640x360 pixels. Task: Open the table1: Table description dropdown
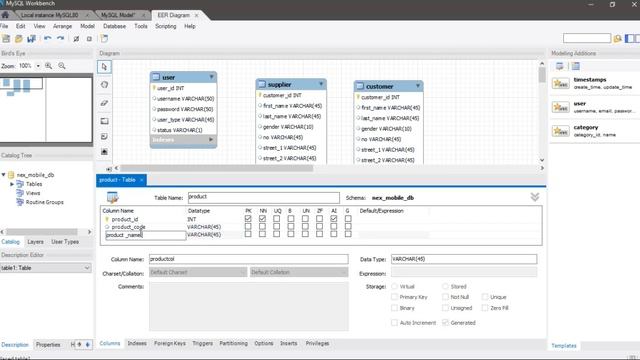tap(87, 268)
